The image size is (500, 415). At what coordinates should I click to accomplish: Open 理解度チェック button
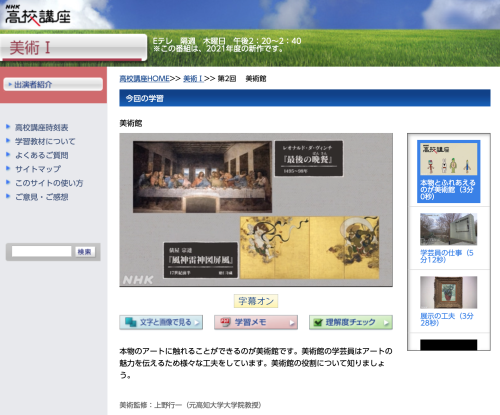pyautogui.click(x=351, y=322)
